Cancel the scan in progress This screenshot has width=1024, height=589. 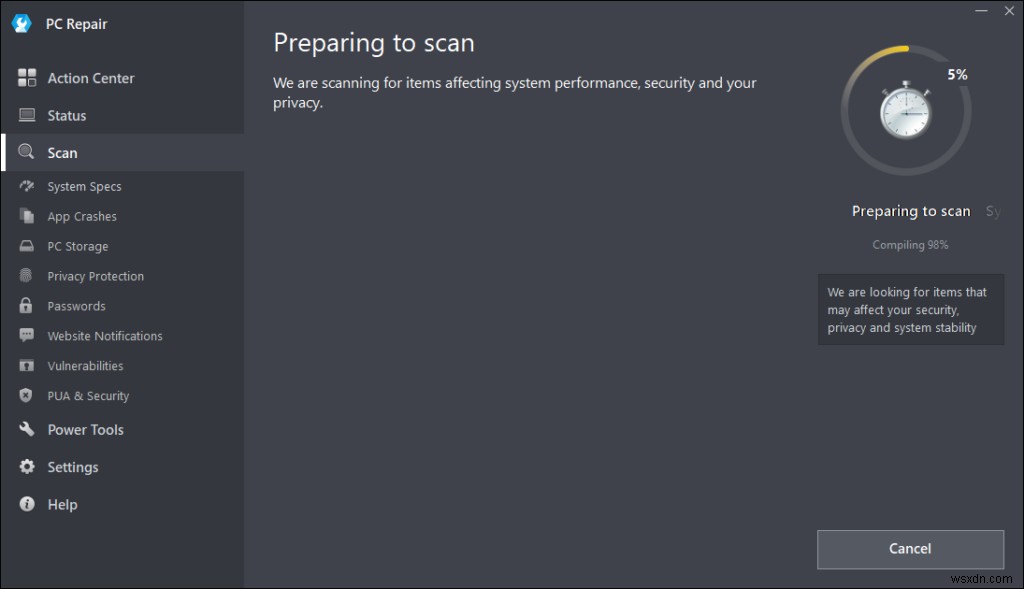tap(910, 549)
